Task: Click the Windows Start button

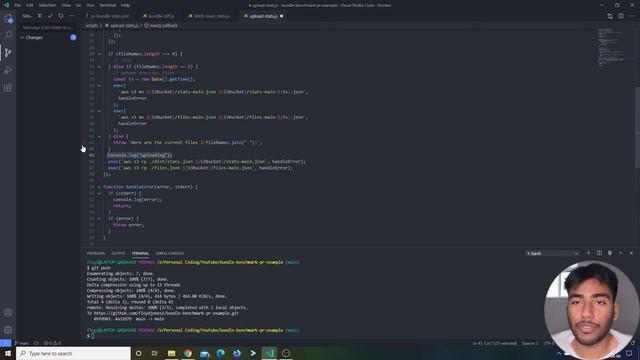Action: pyautogui.click(x=8, y=353)
